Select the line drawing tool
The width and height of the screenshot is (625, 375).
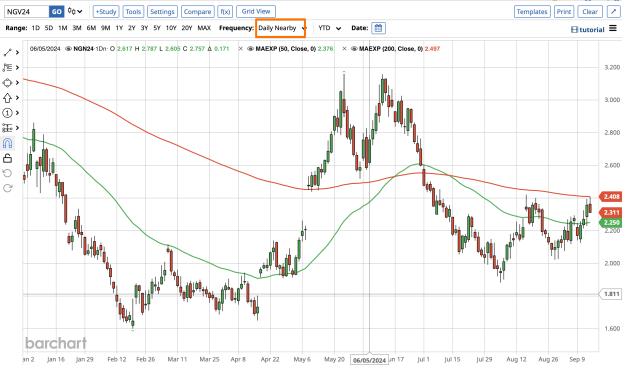(7, 53)
